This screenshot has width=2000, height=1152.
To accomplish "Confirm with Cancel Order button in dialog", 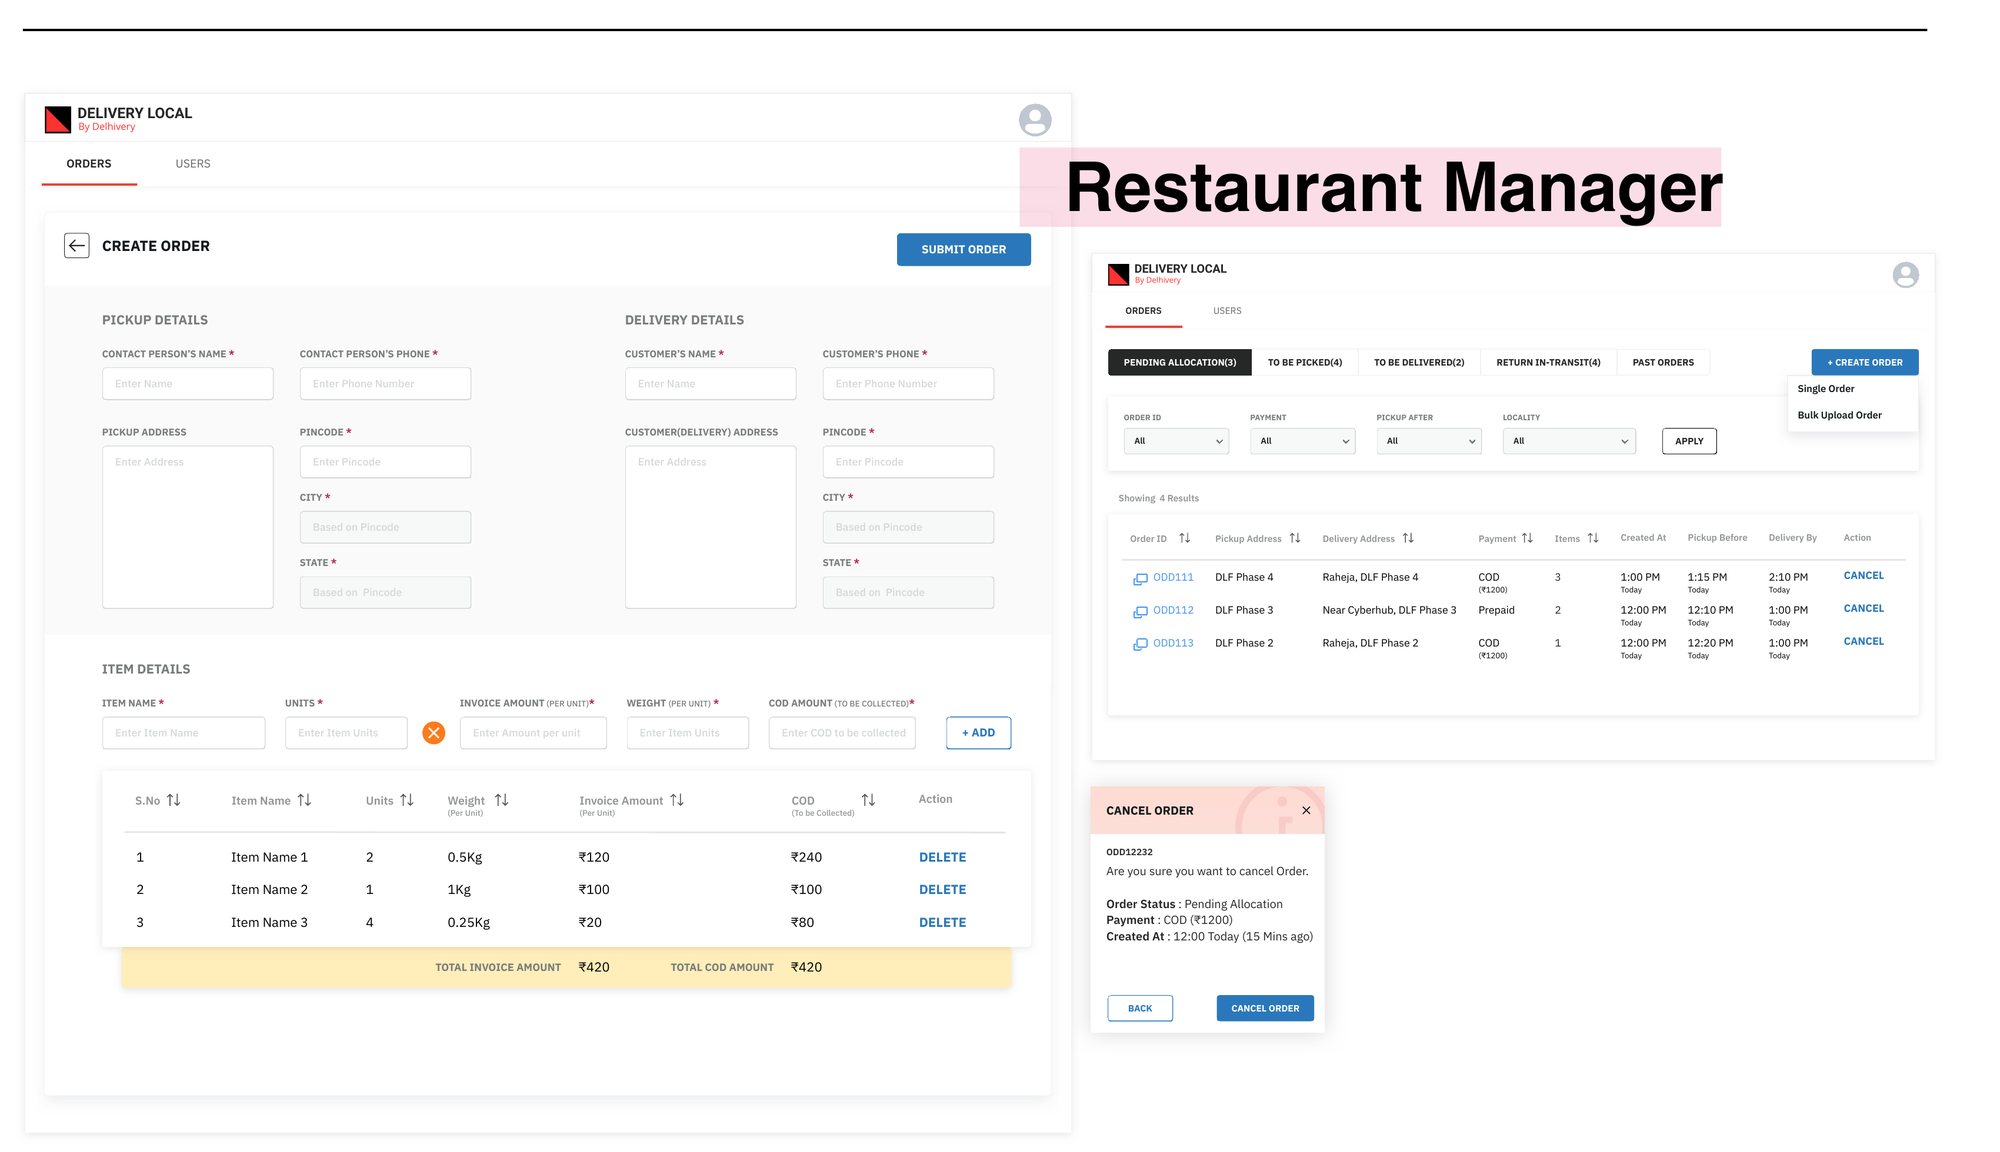I will [1265, 1008].
